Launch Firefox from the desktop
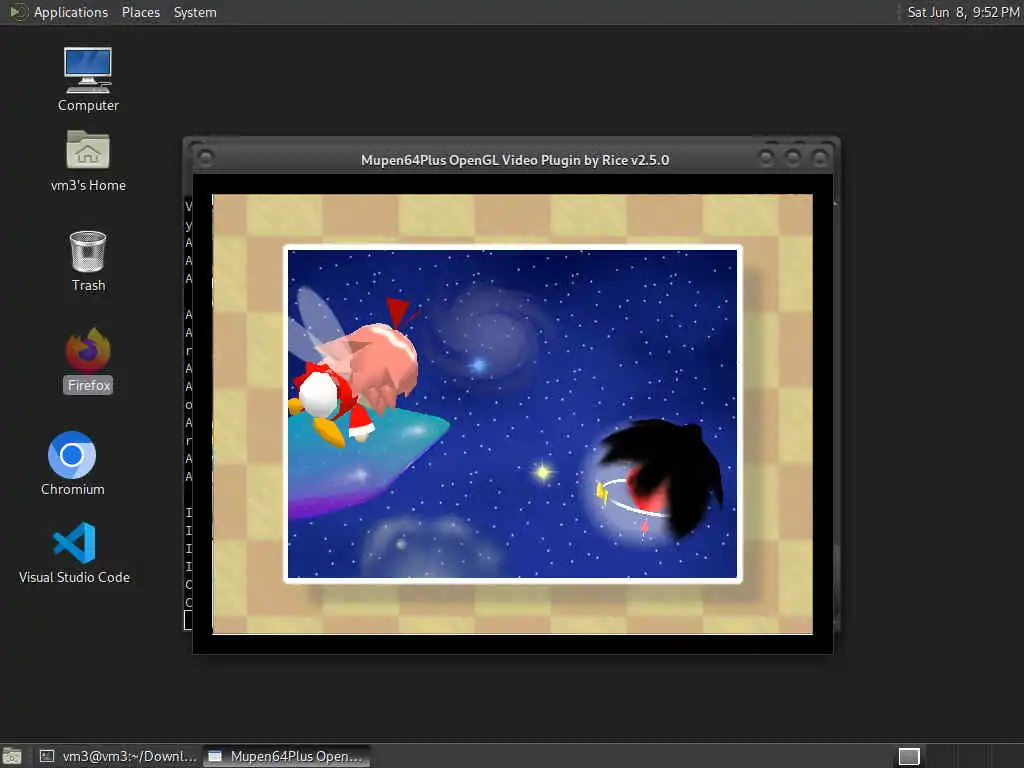This screenshot has width=1024, height=768. pyautogui.click(x=88, y=360)
